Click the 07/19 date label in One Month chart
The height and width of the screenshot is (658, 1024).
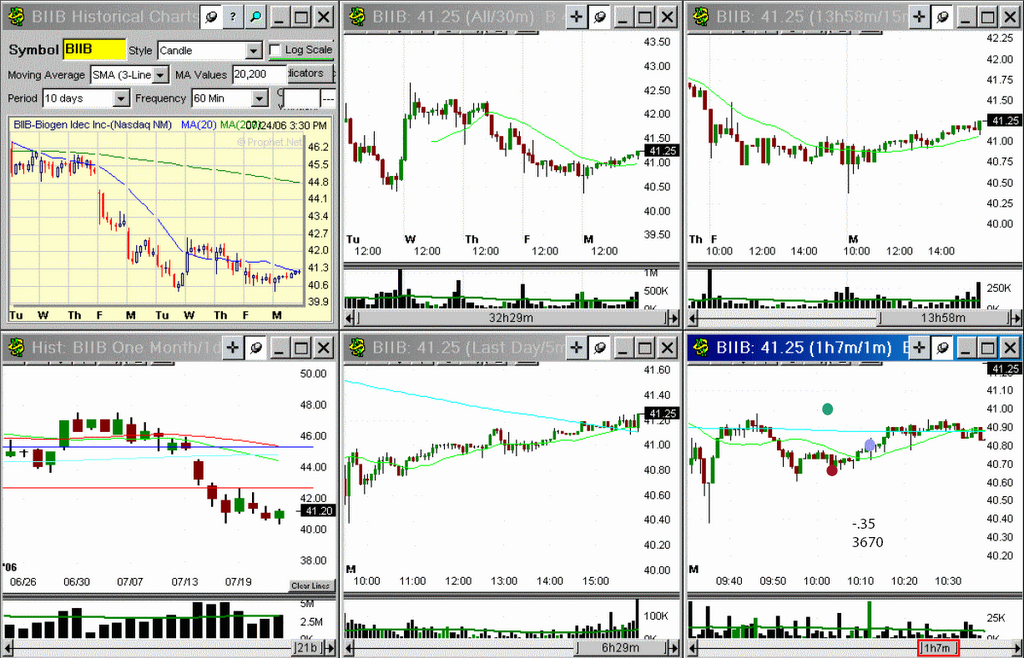pyautogui.click(x=238, y=581)
